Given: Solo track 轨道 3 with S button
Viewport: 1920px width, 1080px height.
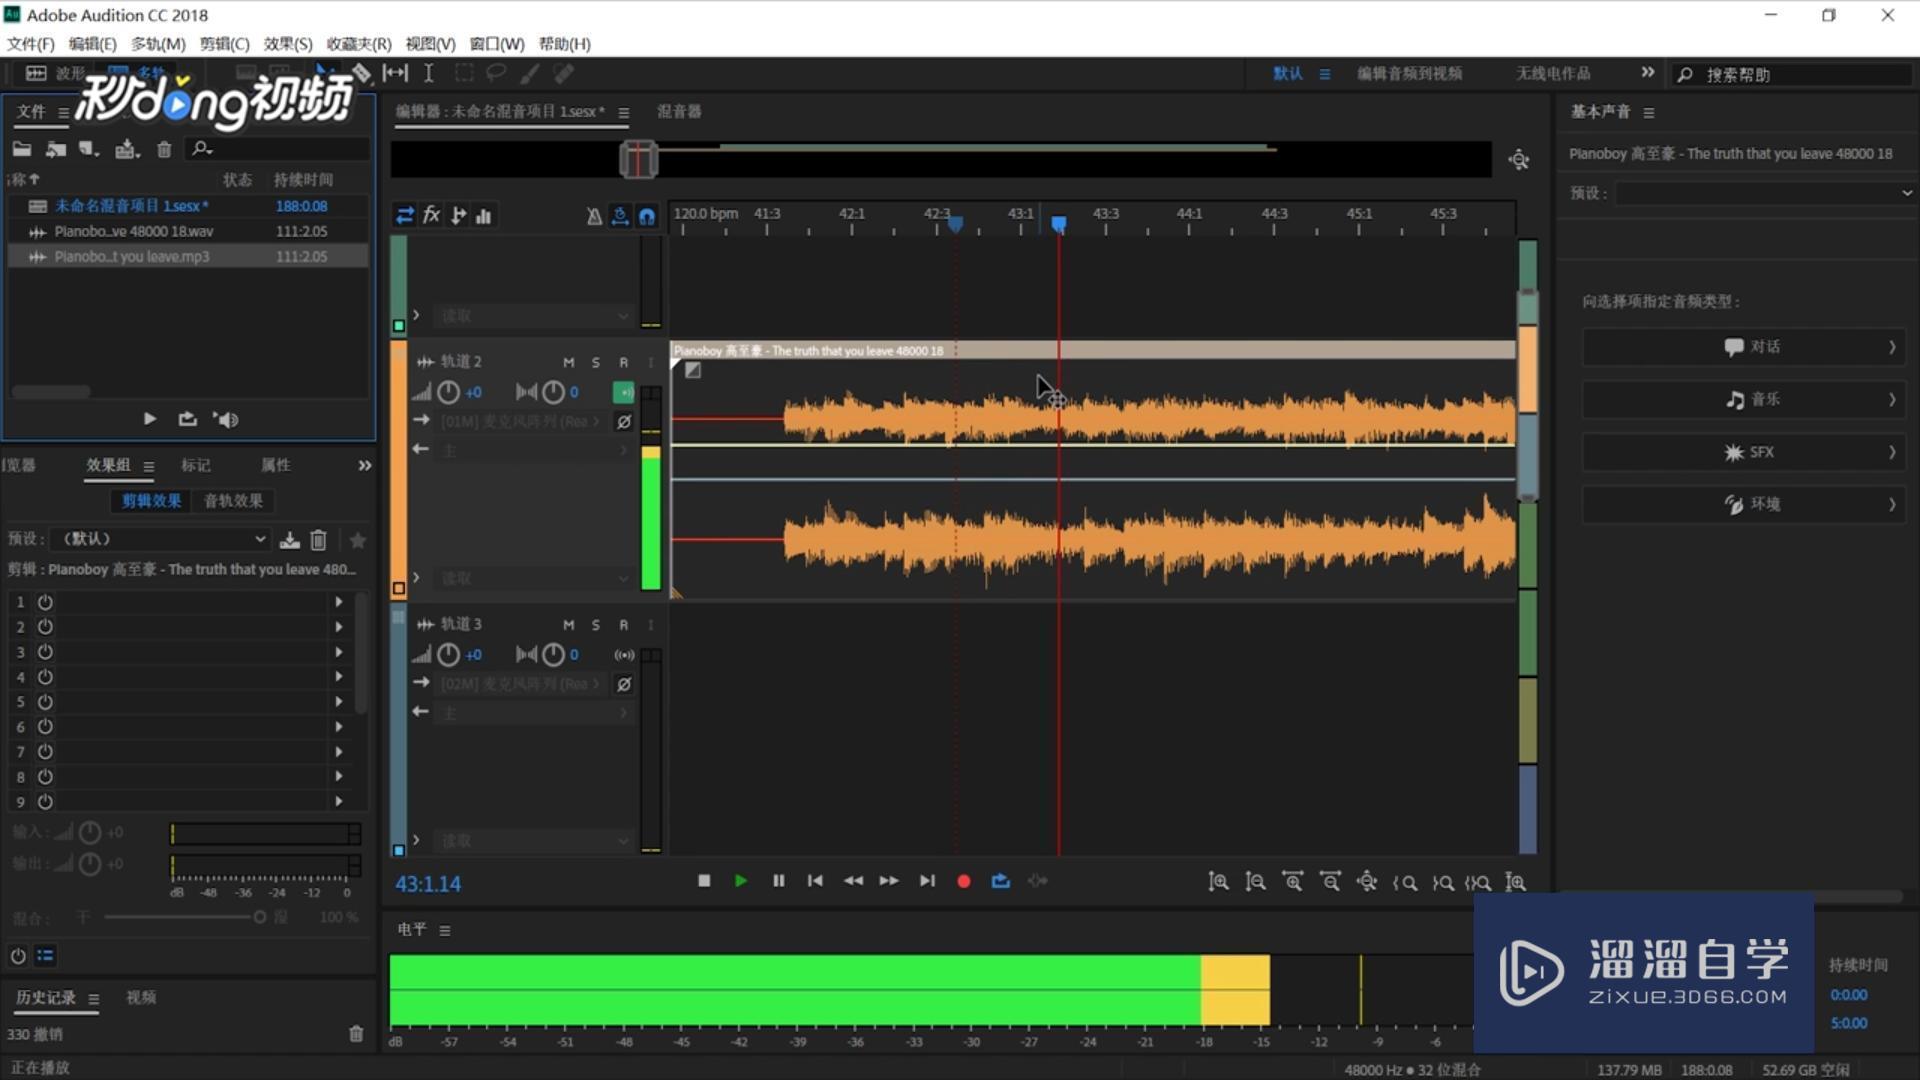Looking at the screenshot, I should 596,625.
